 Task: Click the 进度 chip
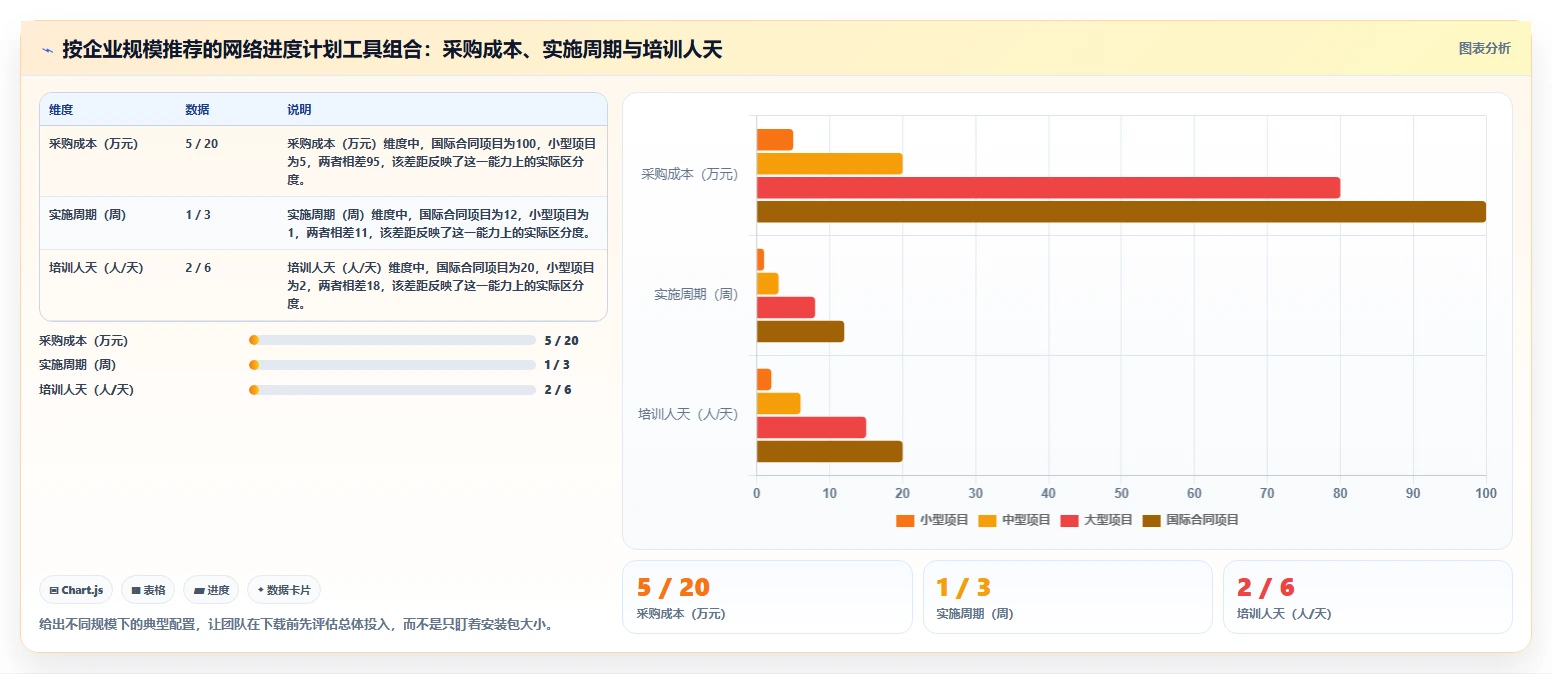[211, 590]
